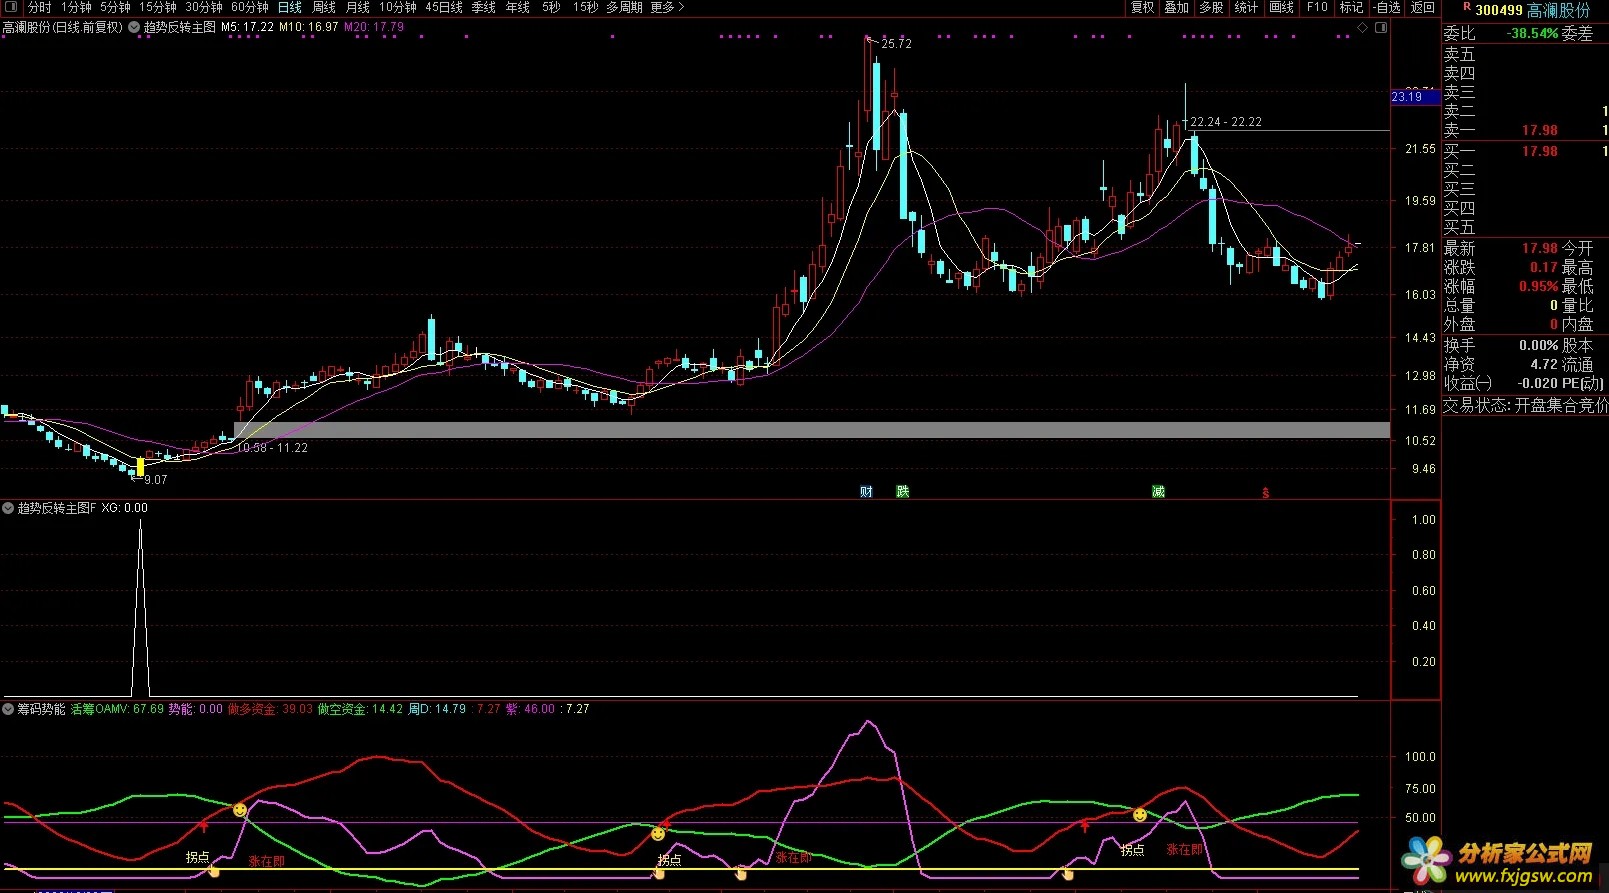Click the smiley face above the middle 拐点 label
This screenshot has width=1609, height=893.
[x=658, y=834]
